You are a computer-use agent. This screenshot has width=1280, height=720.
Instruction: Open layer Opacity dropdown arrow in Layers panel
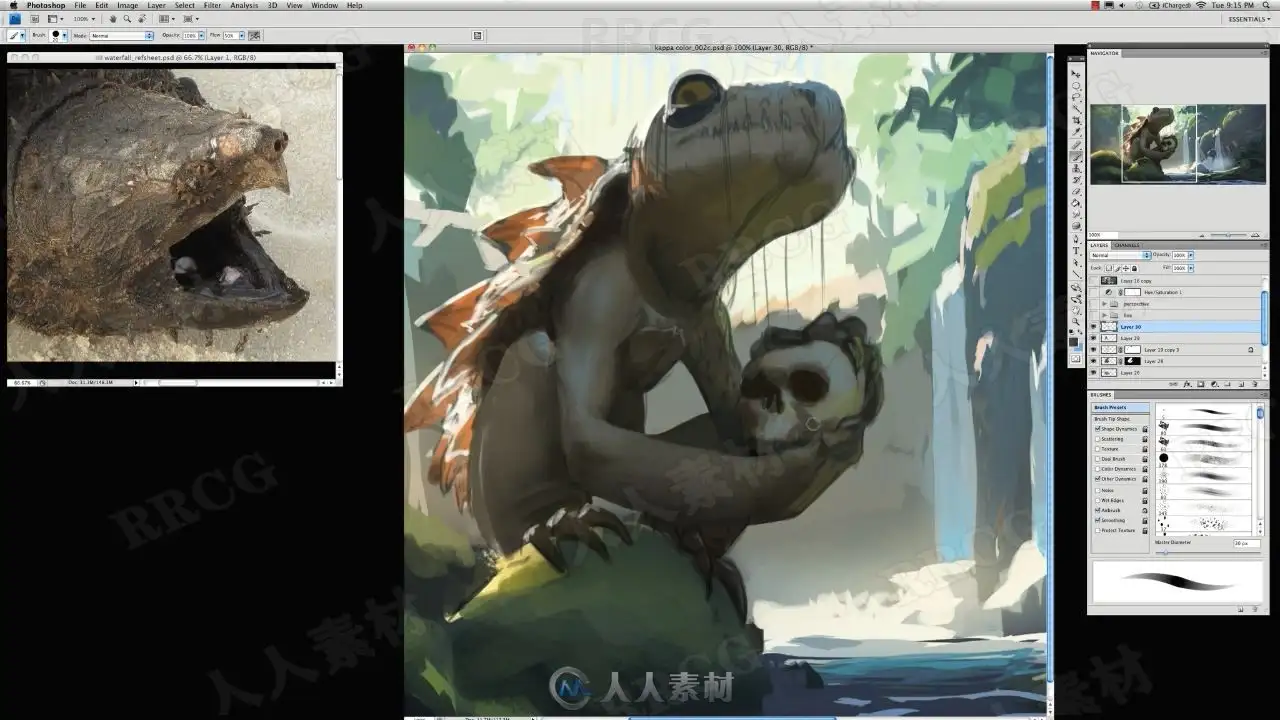(x=1191, y=255)
